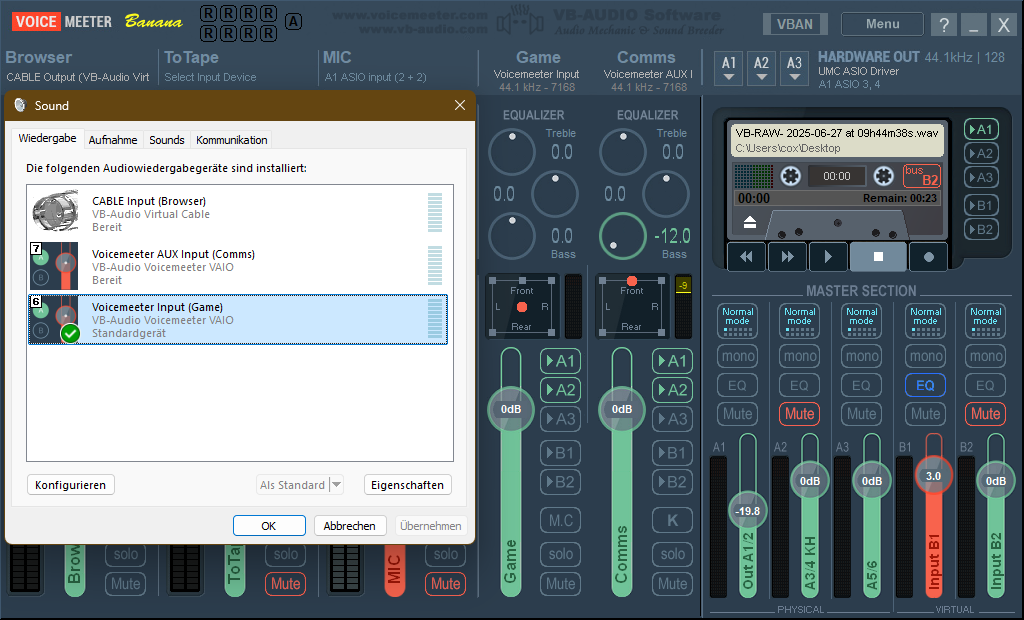Toggle cassette routing to B1
Viewport: 1024px width, 620px height.
[981, 205]
